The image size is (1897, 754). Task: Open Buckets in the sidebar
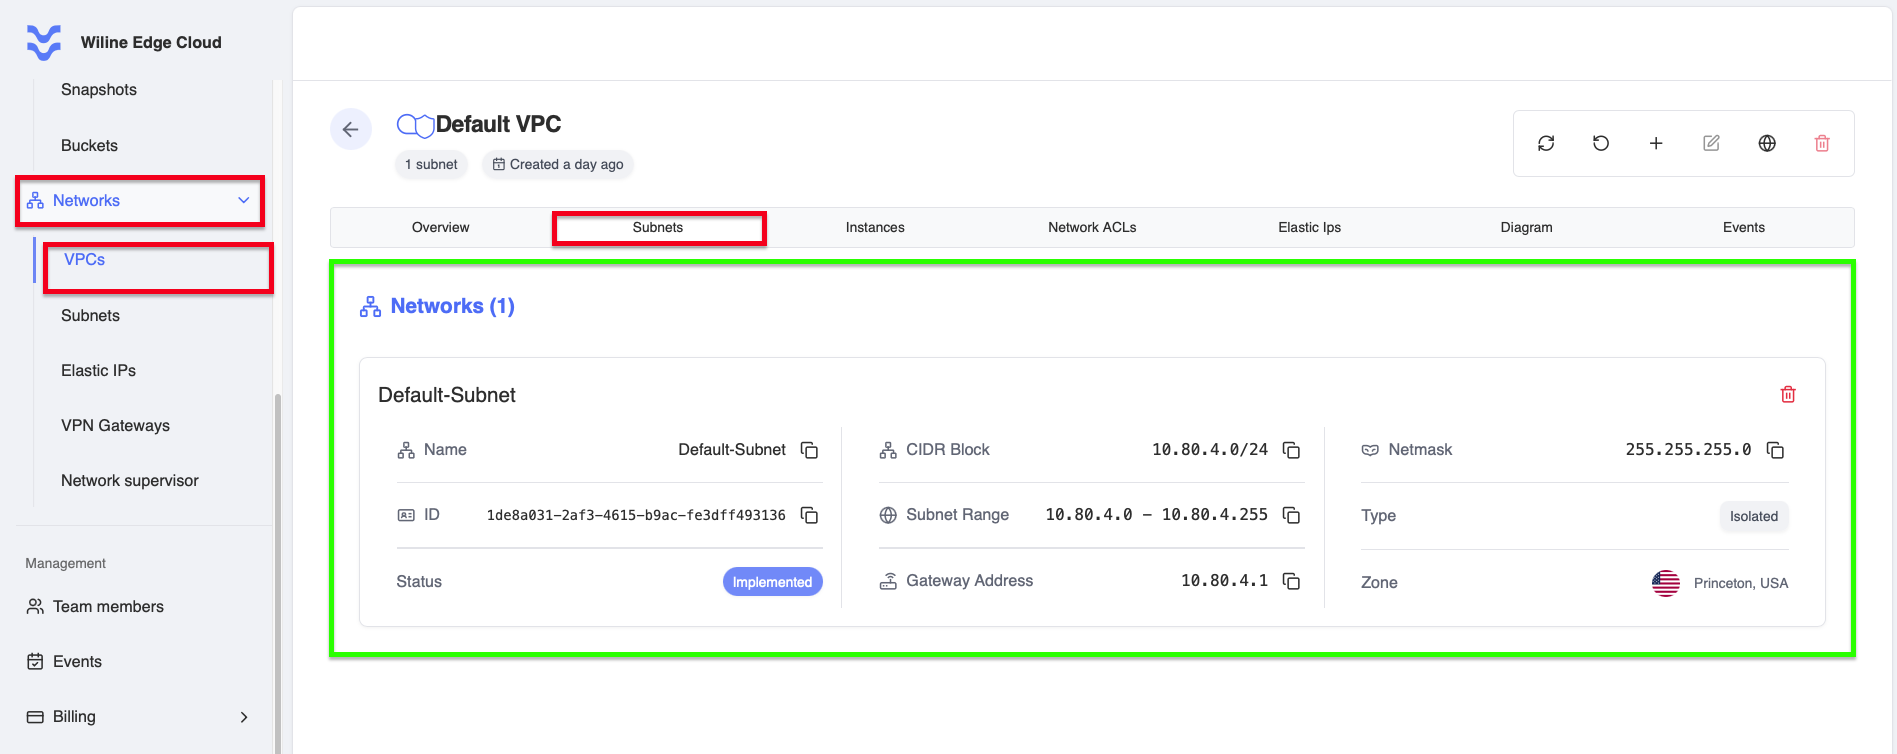point(89,146)
